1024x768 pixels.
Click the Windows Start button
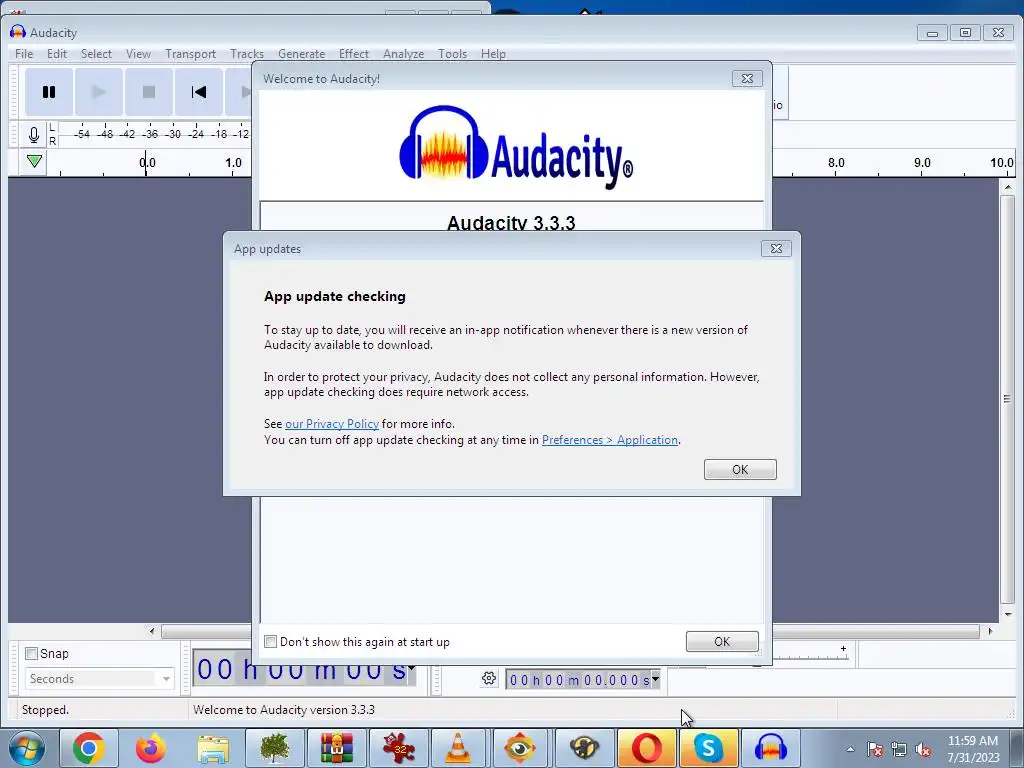pyautogui.click(x=27, y=748)
